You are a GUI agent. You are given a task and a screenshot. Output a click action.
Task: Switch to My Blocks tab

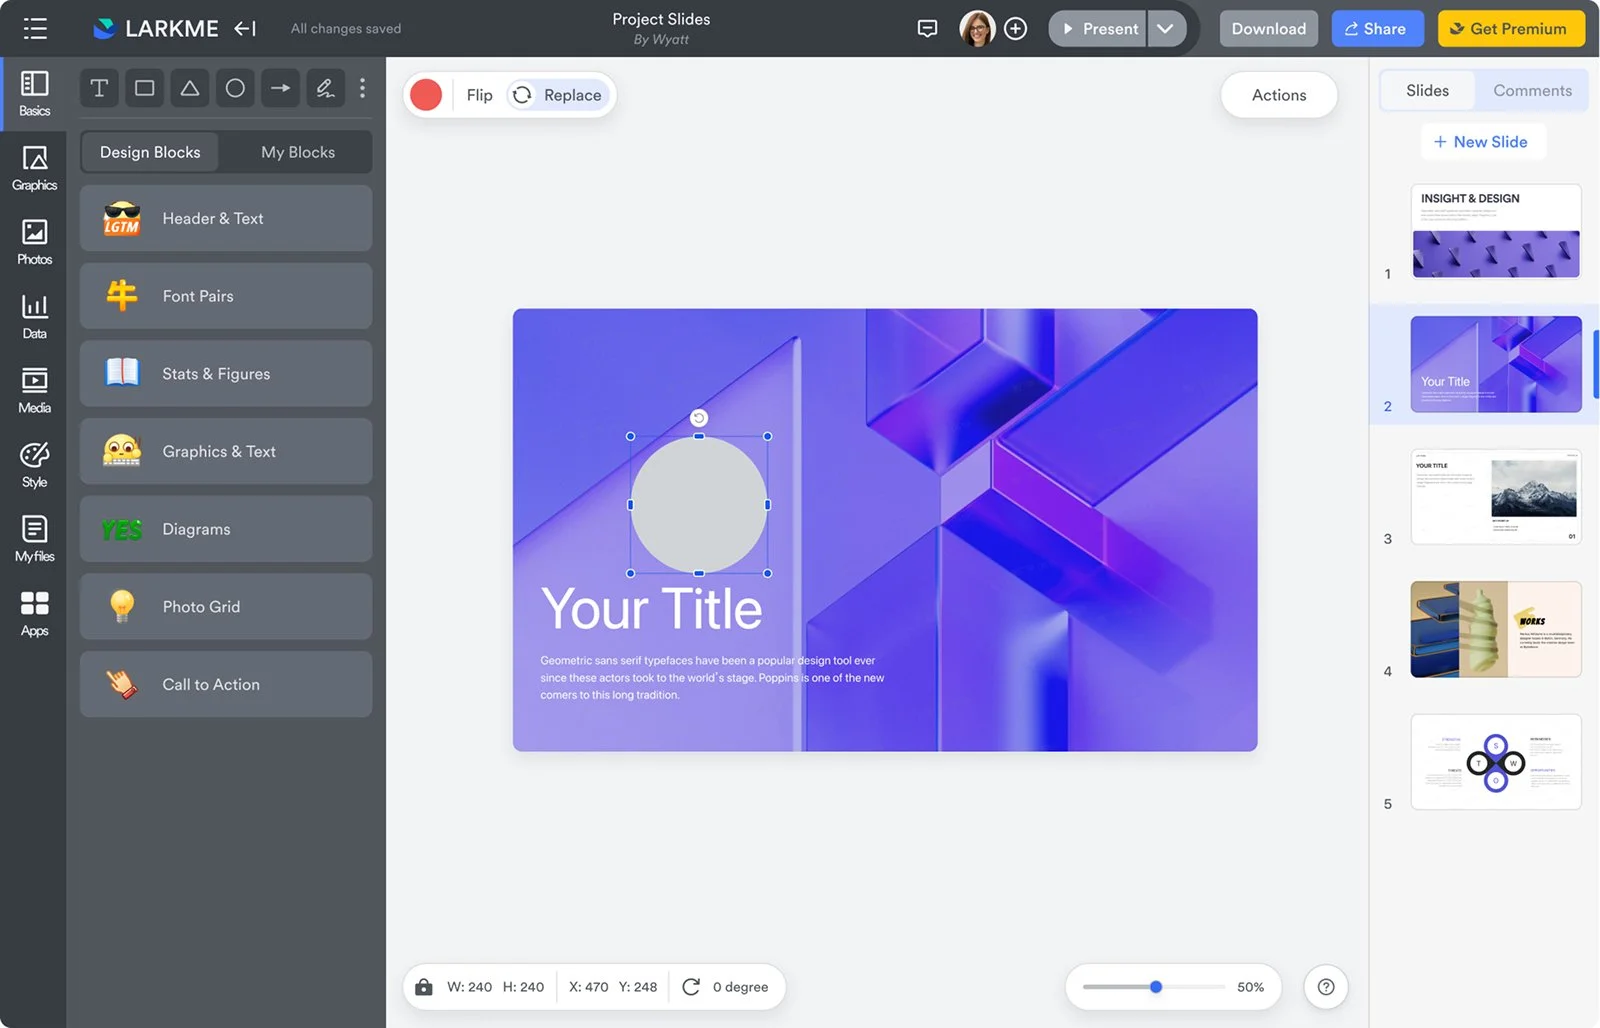298,152
